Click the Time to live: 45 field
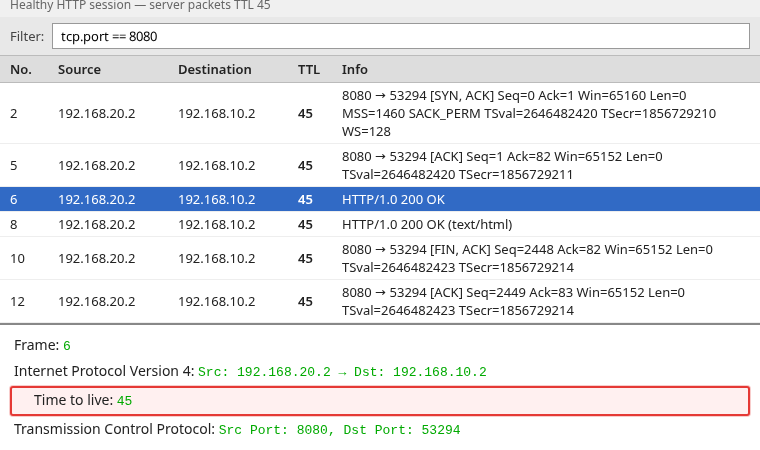The width and height of the screenshot is (760, 450). pyautogui.click(x=380, y=401)
